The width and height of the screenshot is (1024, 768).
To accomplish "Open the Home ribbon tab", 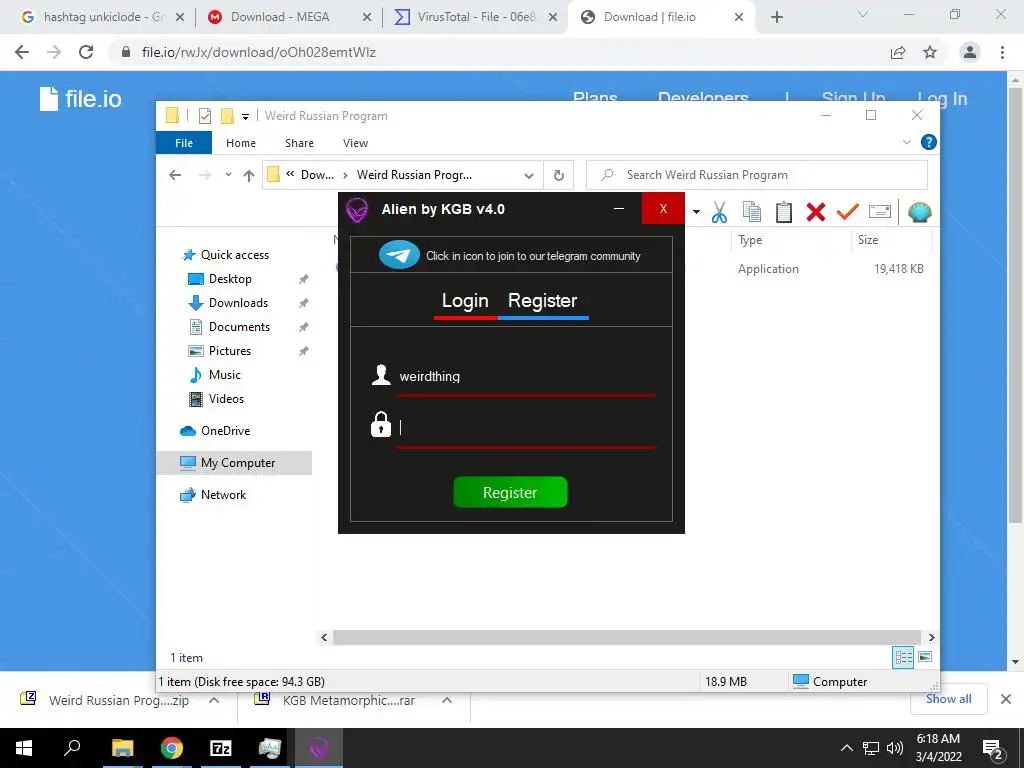I will [241, 143].
